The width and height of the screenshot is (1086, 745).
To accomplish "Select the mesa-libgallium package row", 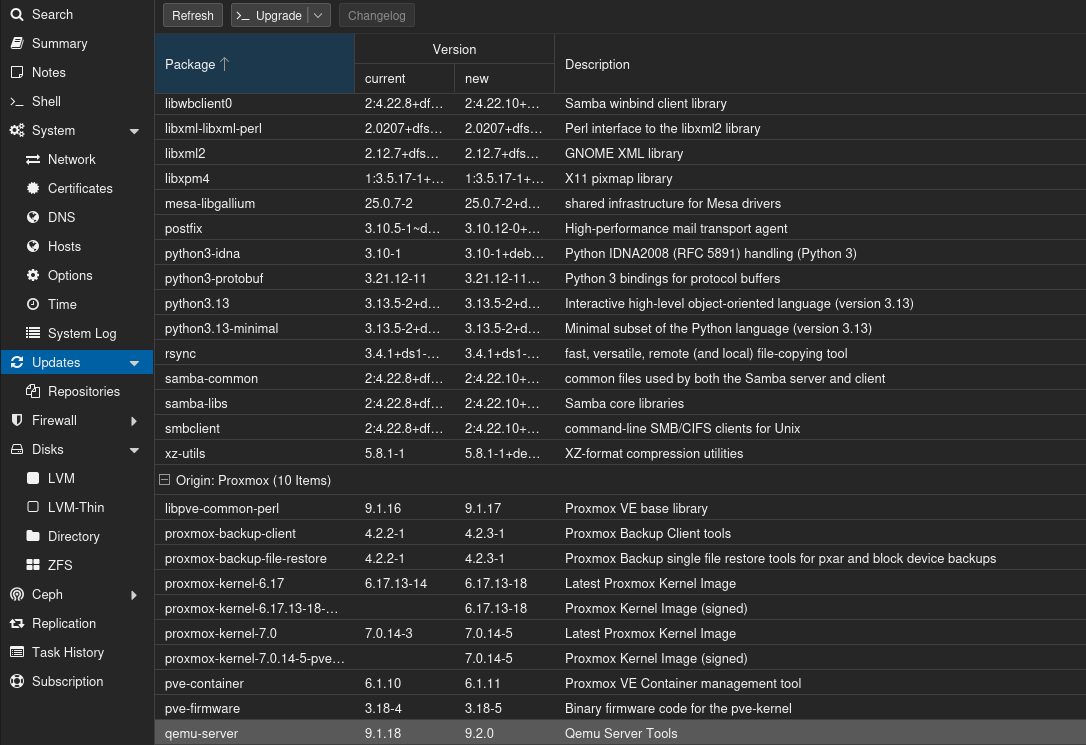I will pyautogui.click(x=620, y=203).
